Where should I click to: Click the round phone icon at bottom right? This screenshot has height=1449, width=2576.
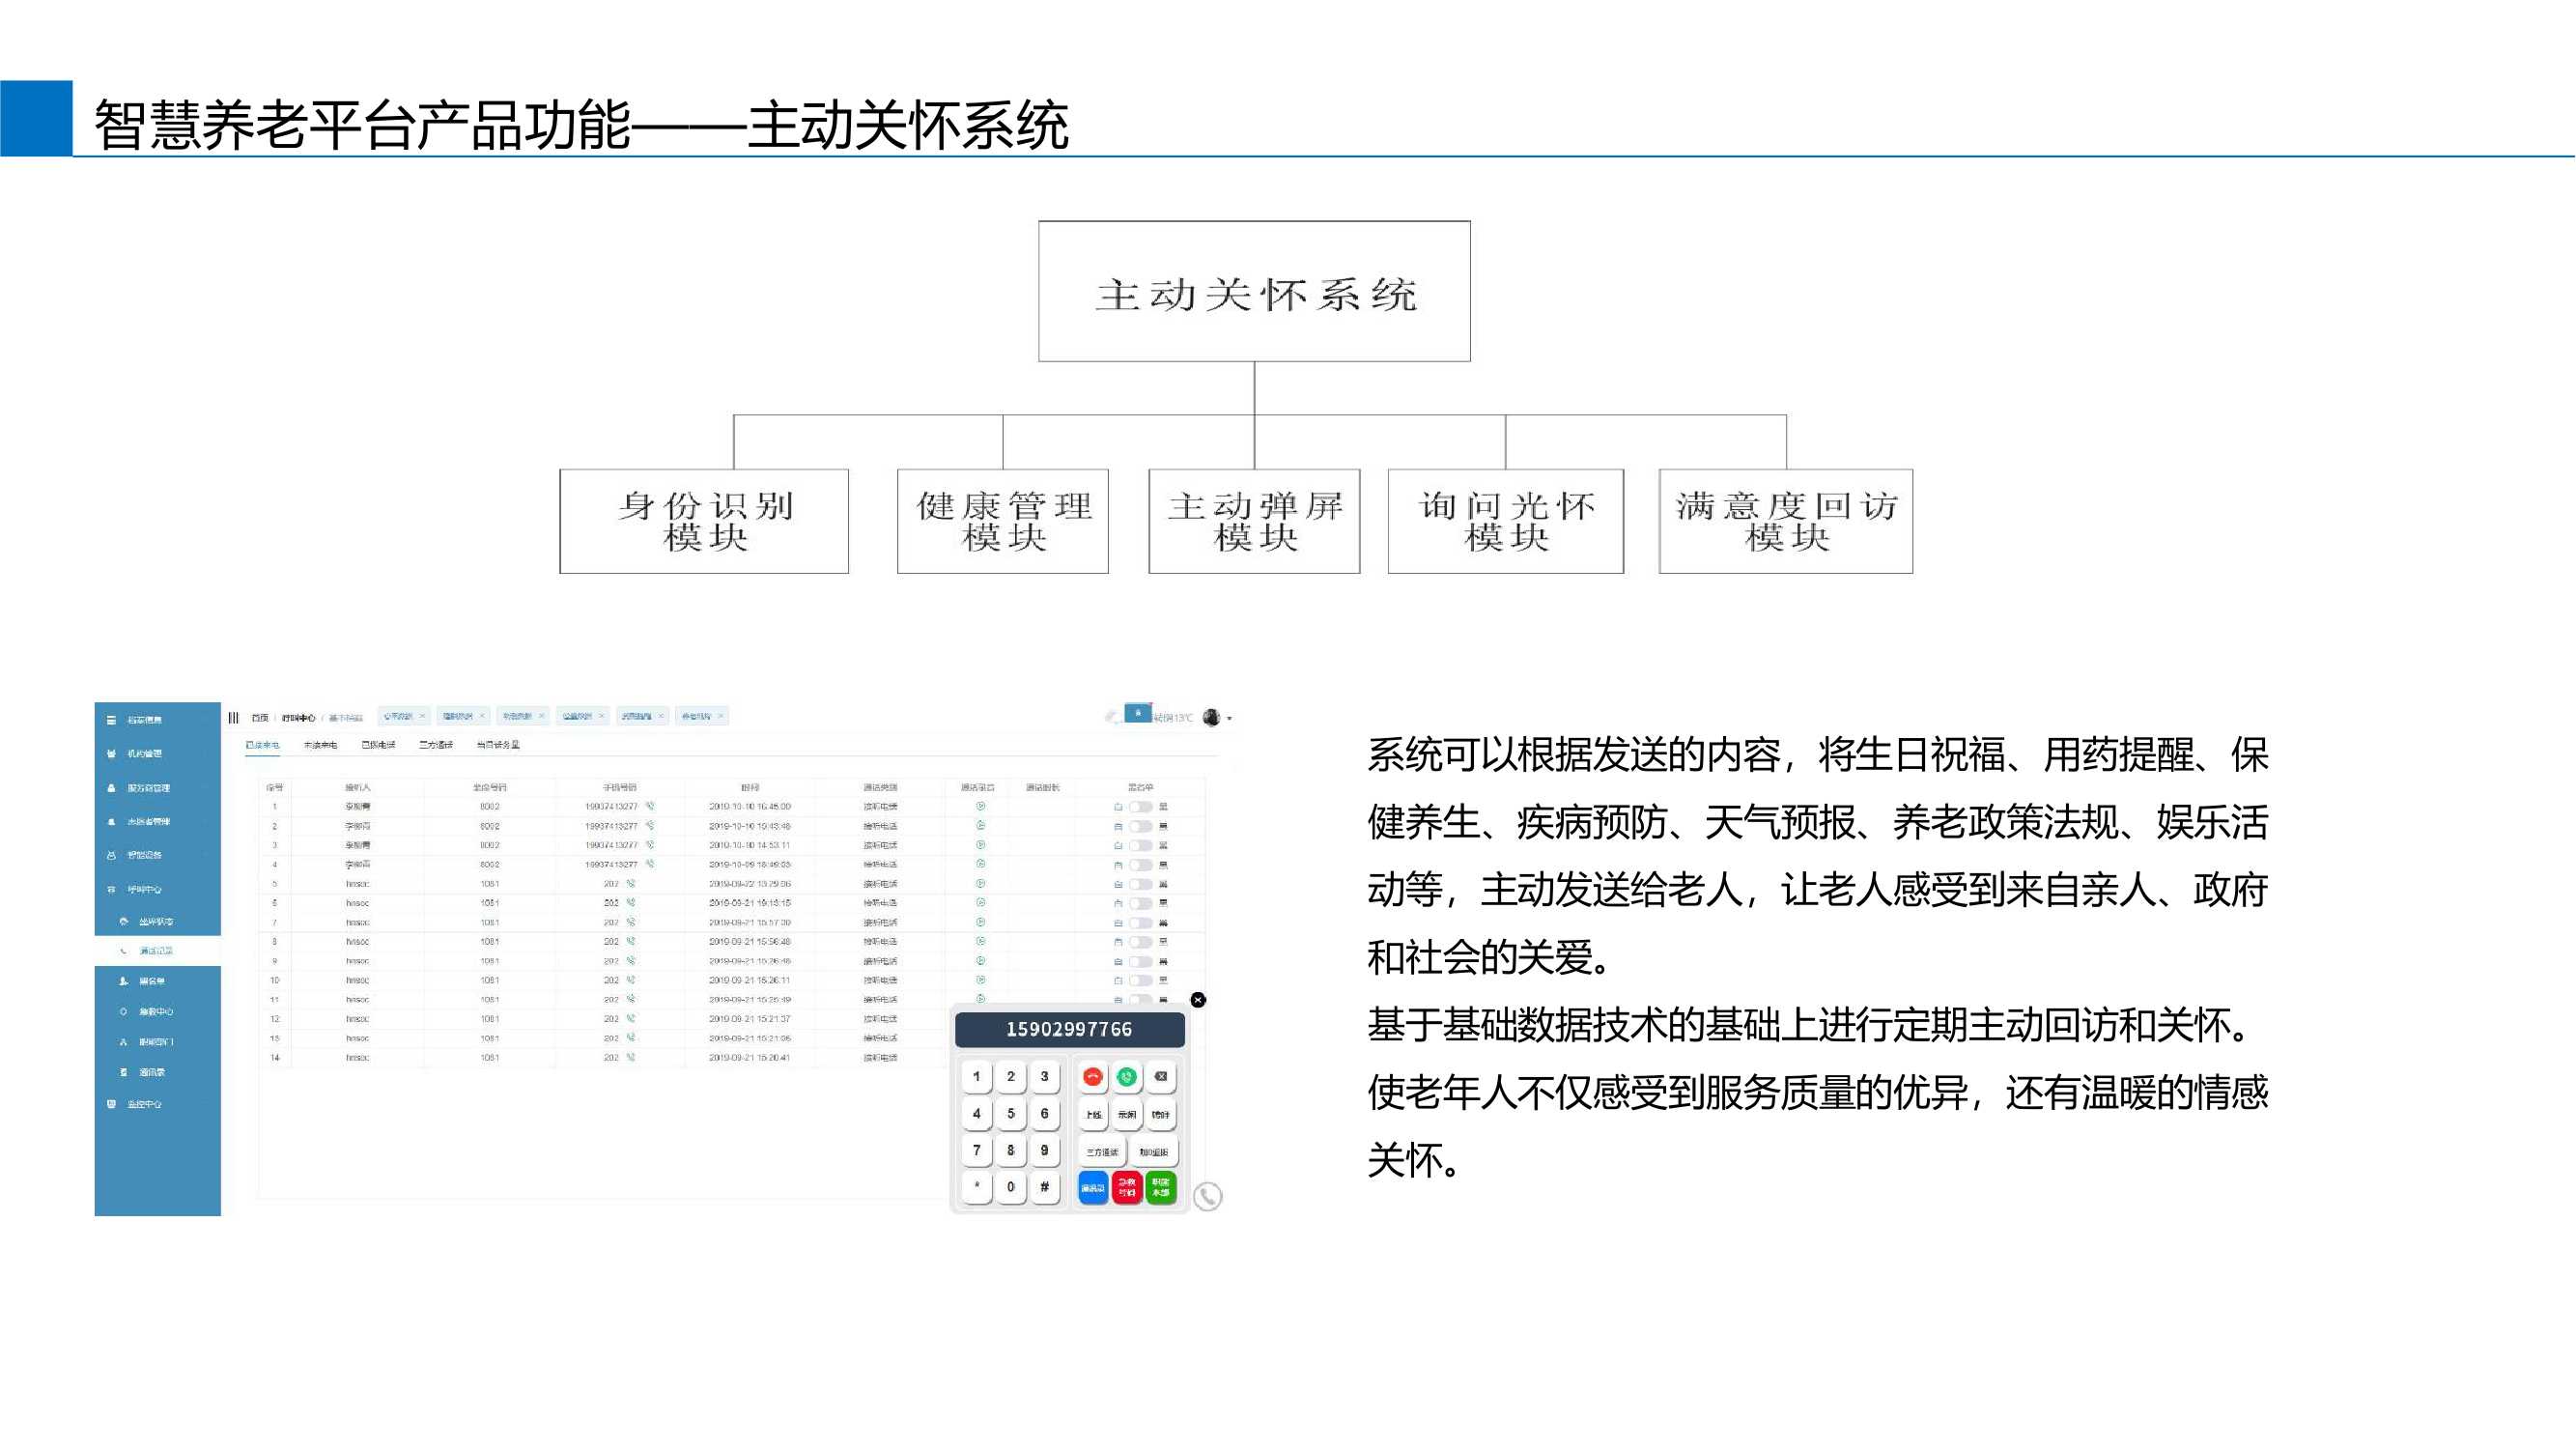coord(1208,1196)
